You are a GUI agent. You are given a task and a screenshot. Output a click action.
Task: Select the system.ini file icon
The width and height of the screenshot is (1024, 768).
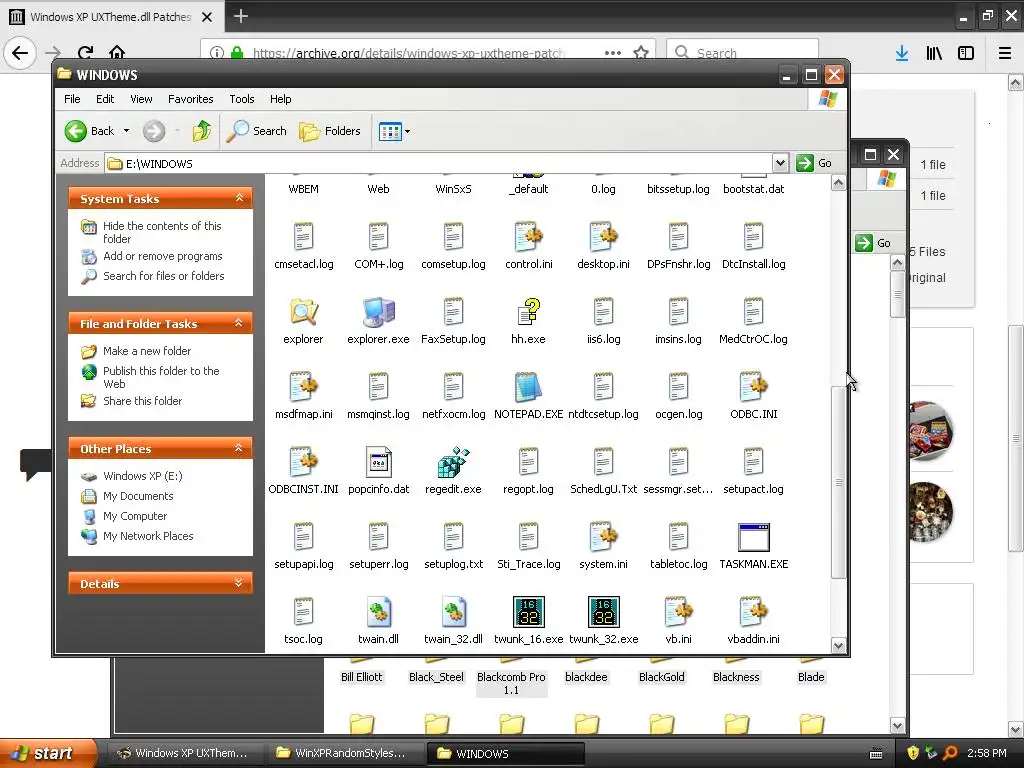tap(603, 537)
